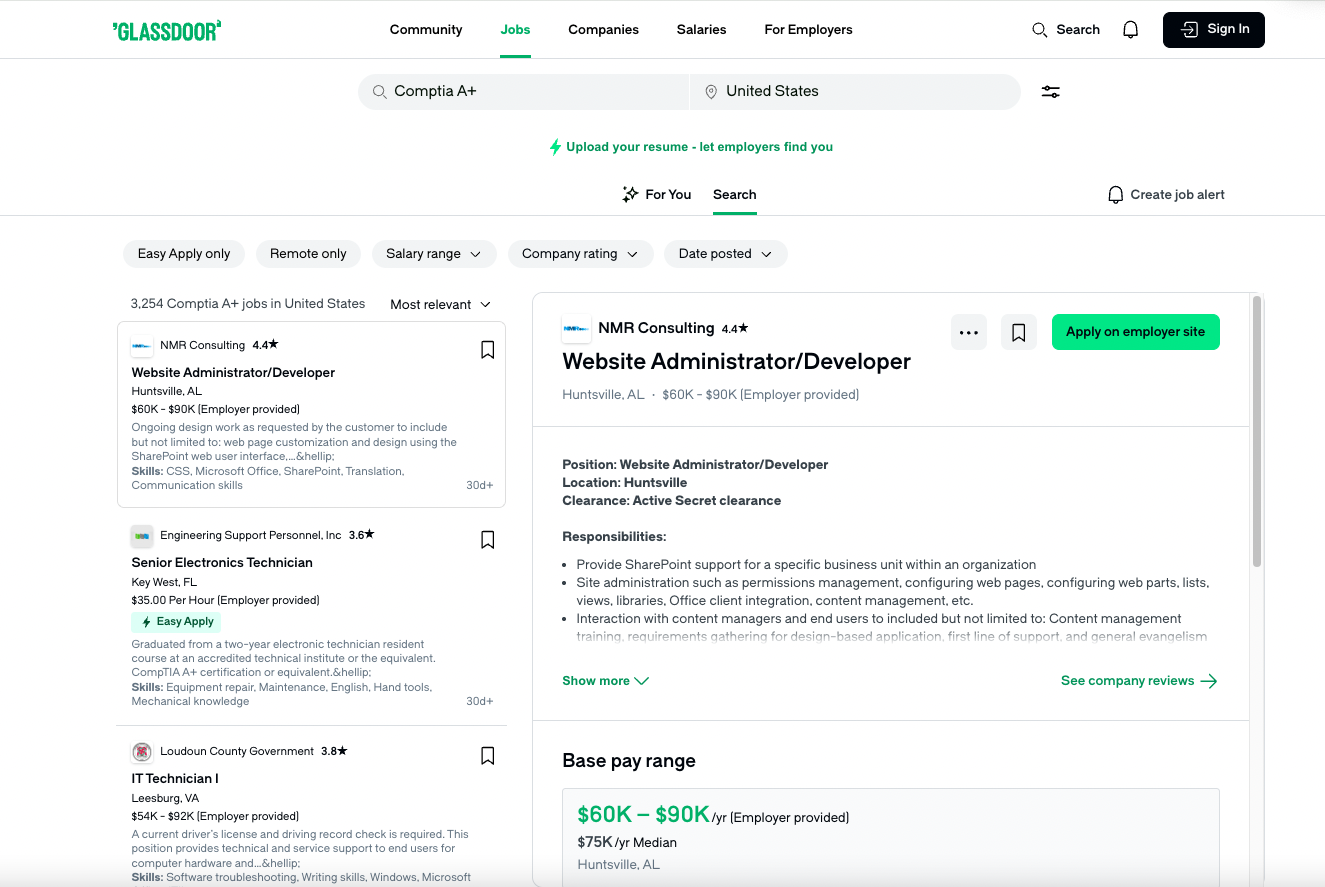The image size is (1325, 887).
Task: Bookmark the Senior Electronics Technician job
Action: click(488, 540)
